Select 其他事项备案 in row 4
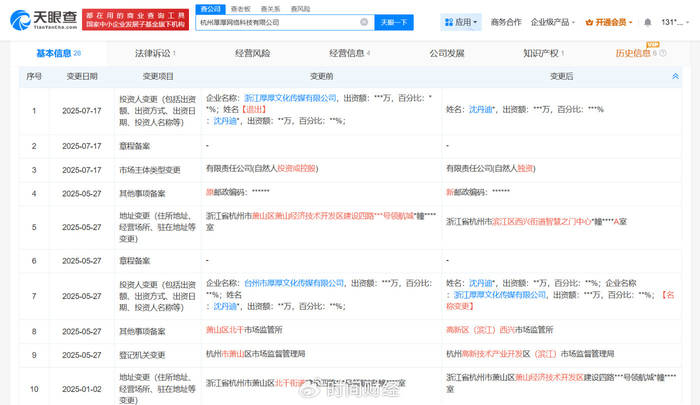700x405 pixels. [142, 194]
